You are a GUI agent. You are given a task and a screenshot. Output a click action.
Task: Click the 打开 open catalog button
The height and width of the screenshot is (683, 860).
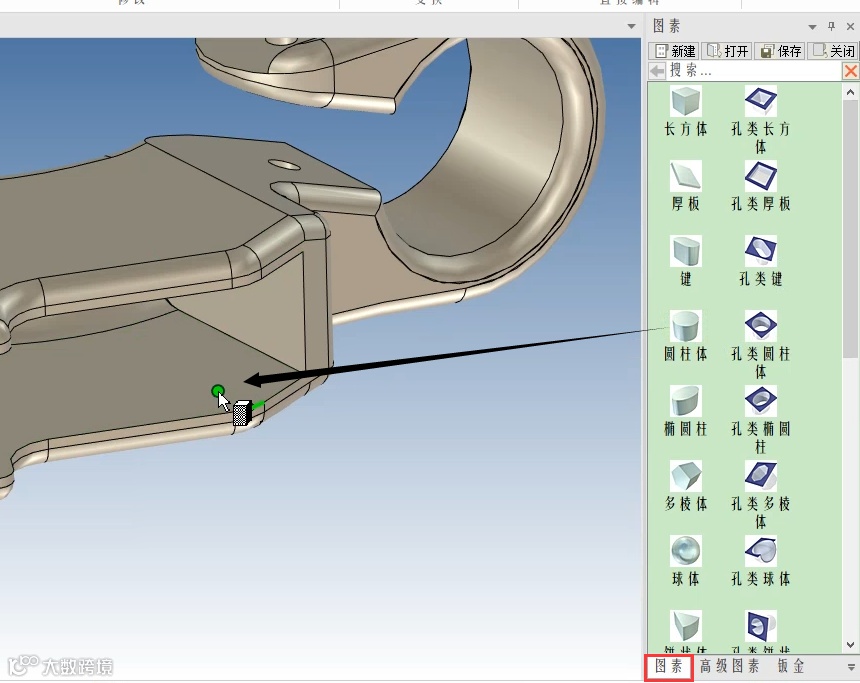[727, 51]
